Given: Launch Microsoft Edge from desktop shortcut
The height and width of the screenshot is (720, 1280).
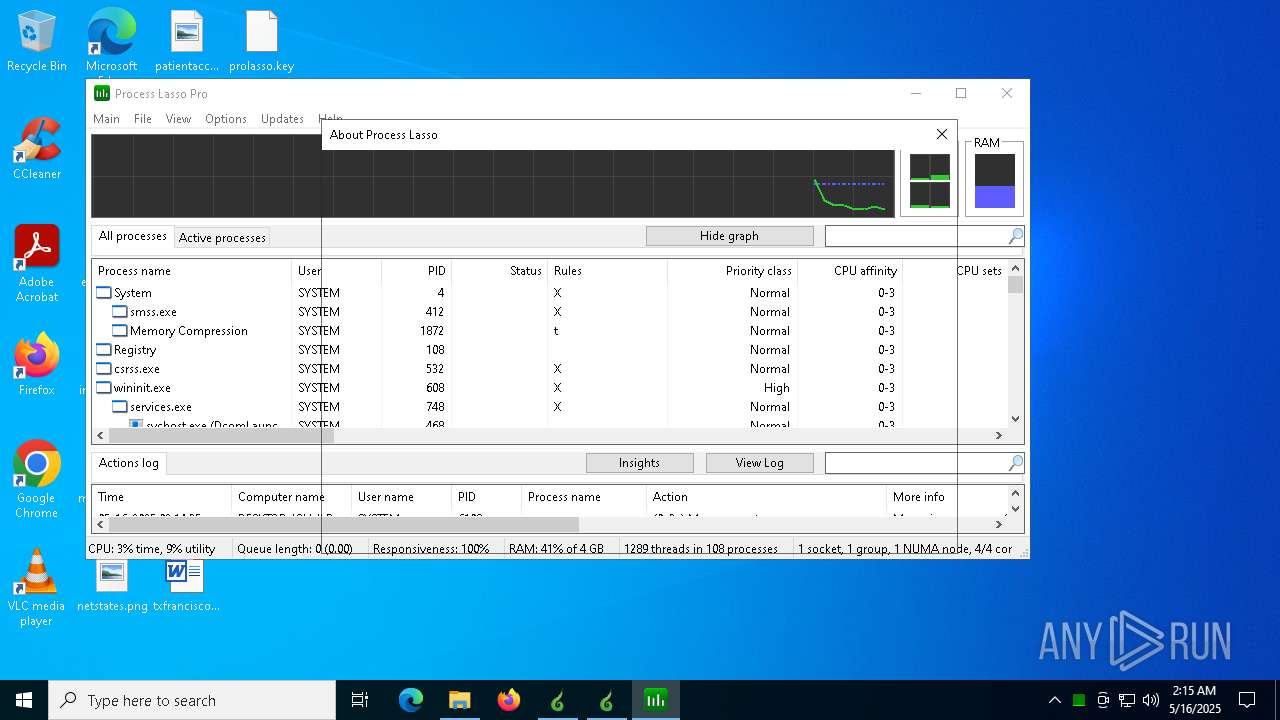Looking at the screenshot, I should [x=111, y=41].
